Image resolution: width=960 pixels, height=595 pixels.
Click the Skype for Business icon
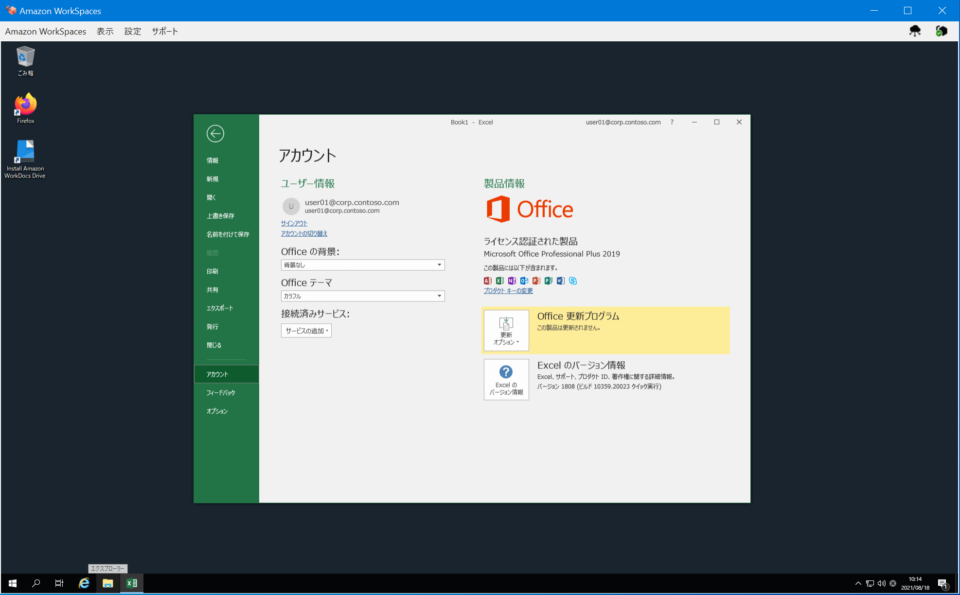pos(572,281)
